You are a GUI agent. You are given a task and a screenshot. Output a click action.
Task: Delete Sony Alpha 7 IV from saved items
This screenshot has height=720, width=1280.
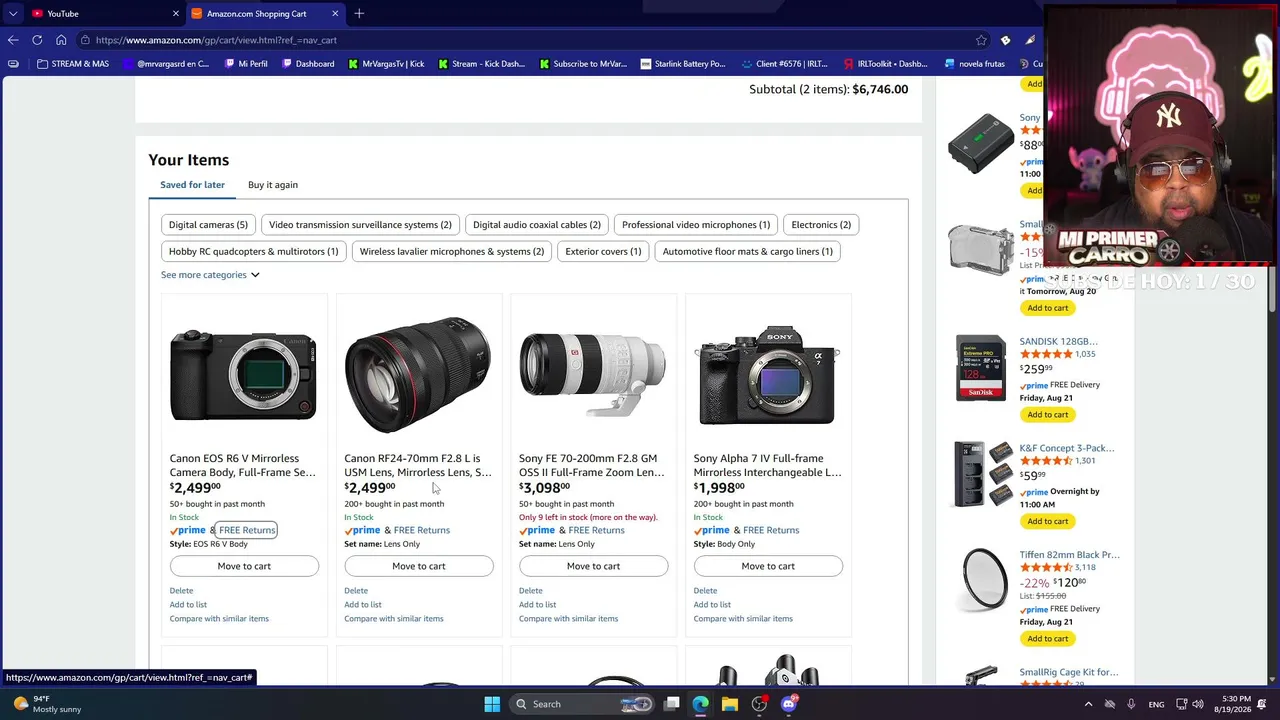(x=705, y=591)
